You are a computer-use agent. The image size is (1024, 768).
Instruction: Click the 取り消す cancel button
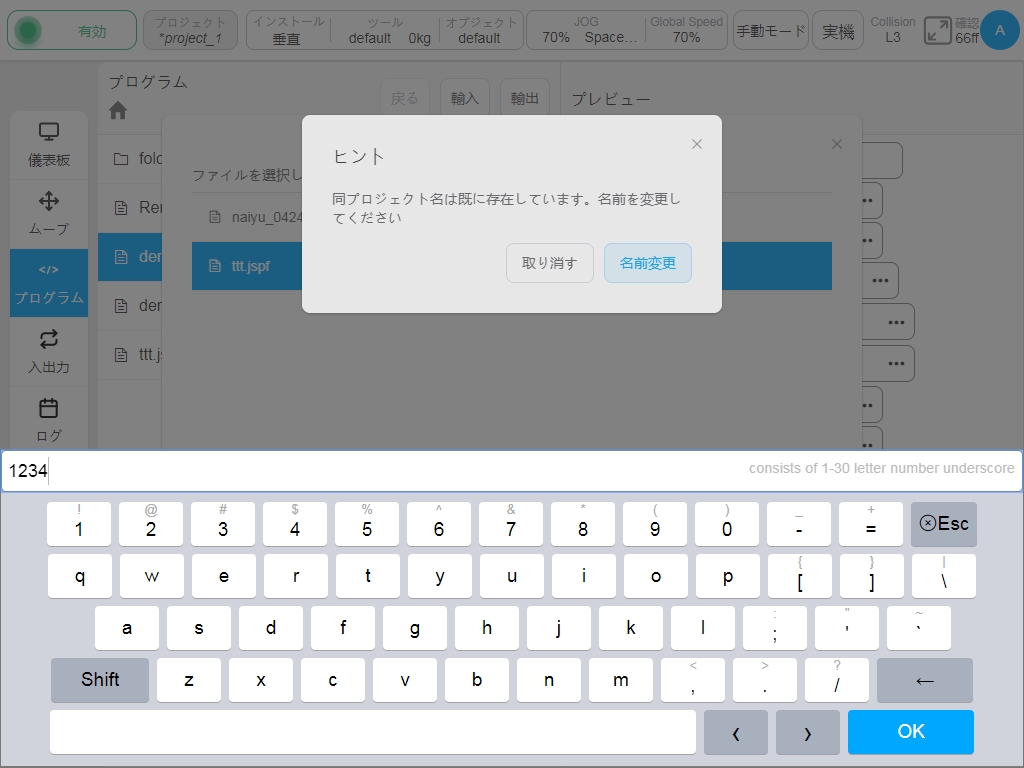(549, 263)
